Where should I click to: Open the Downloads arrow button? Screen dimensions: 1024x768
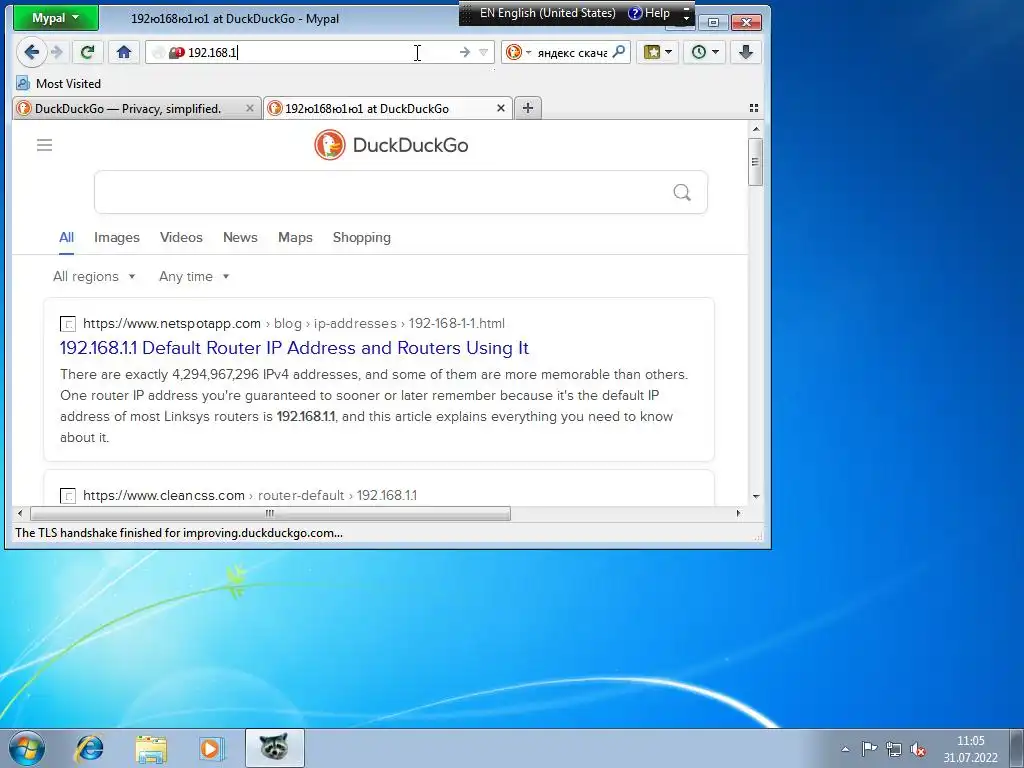[x=746, y=52]
